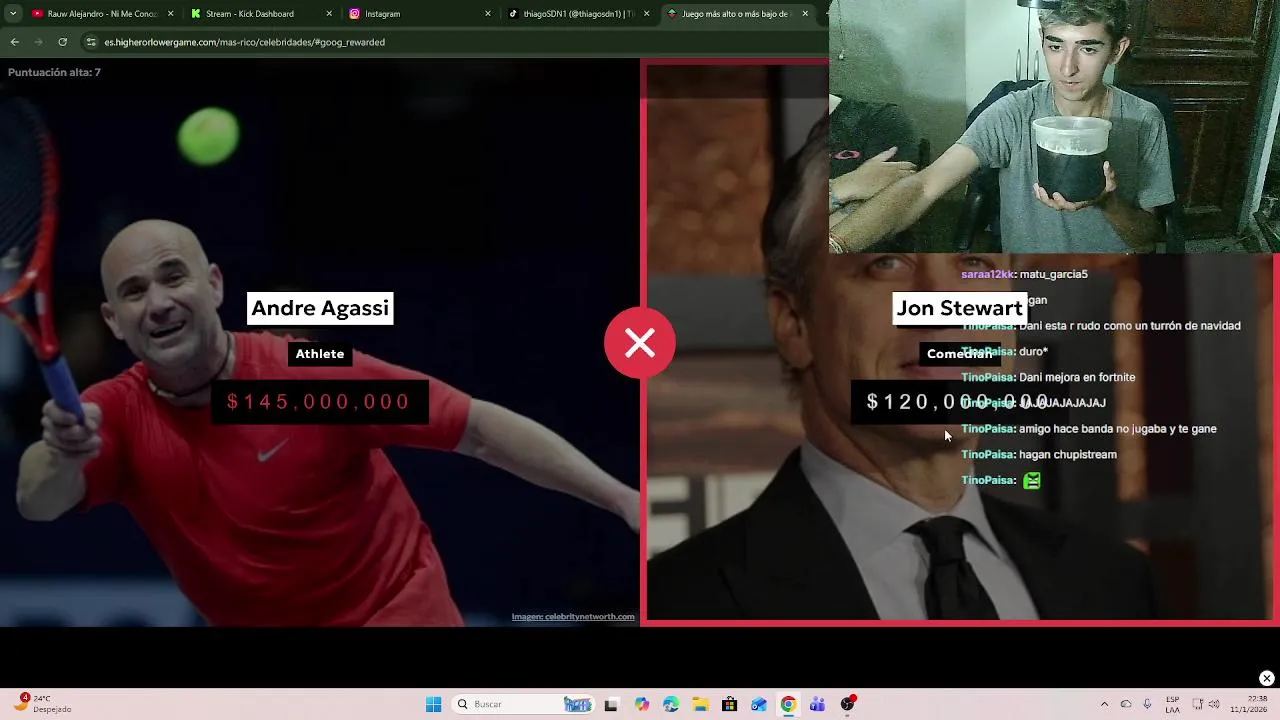Close the higher or lower game tab

(805, 14)
